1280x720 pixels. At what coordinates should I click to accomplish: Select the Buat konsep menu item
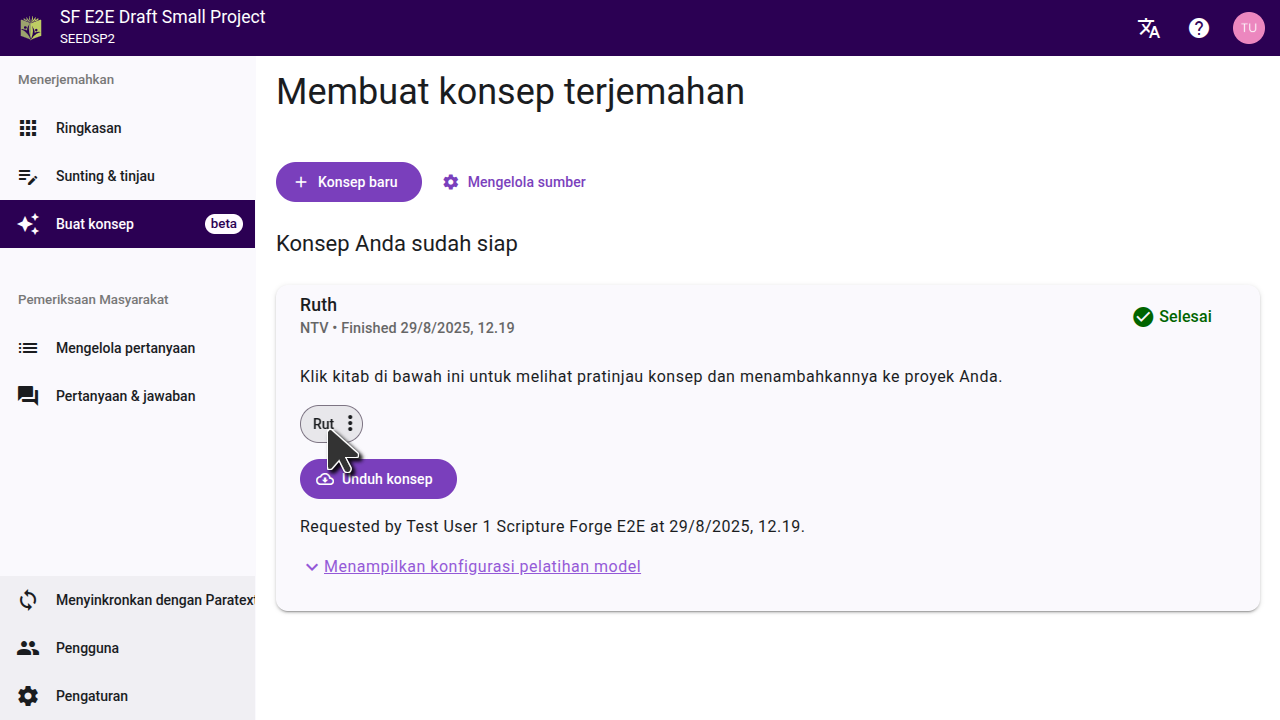(x=95, y=224)
